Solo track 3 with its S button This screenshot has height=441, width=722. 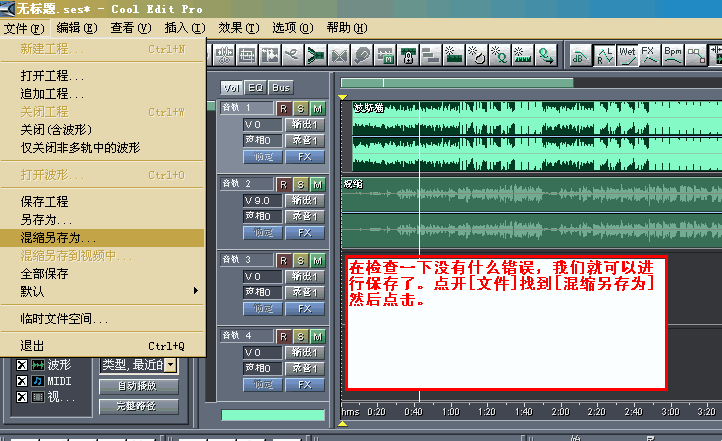[301, 261]
